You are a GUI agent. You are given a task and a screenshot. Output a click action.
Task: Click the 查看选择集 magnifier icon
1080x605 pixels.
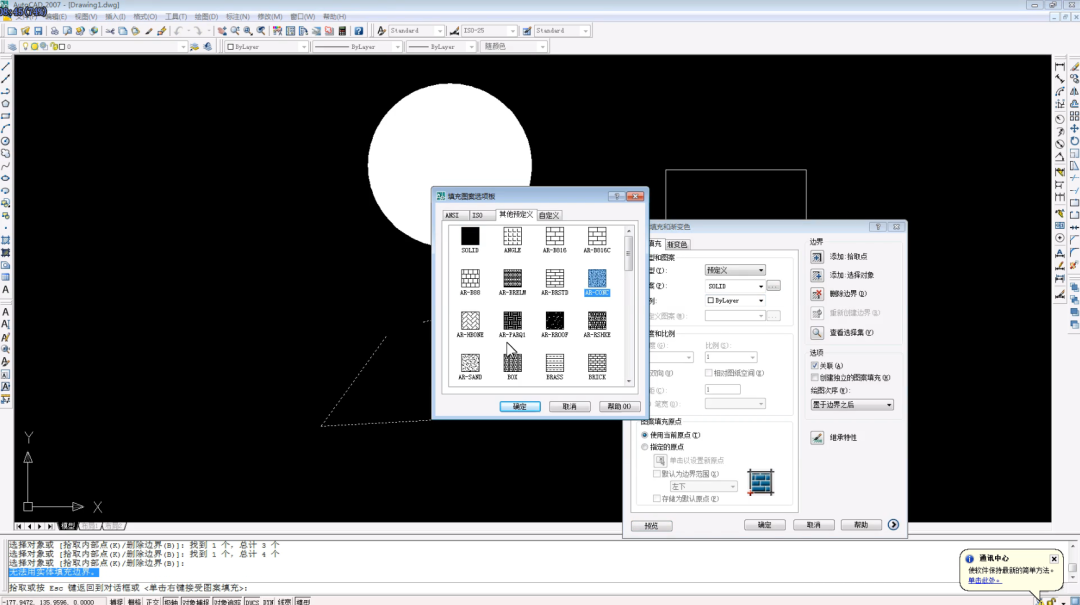click(817, 332)
